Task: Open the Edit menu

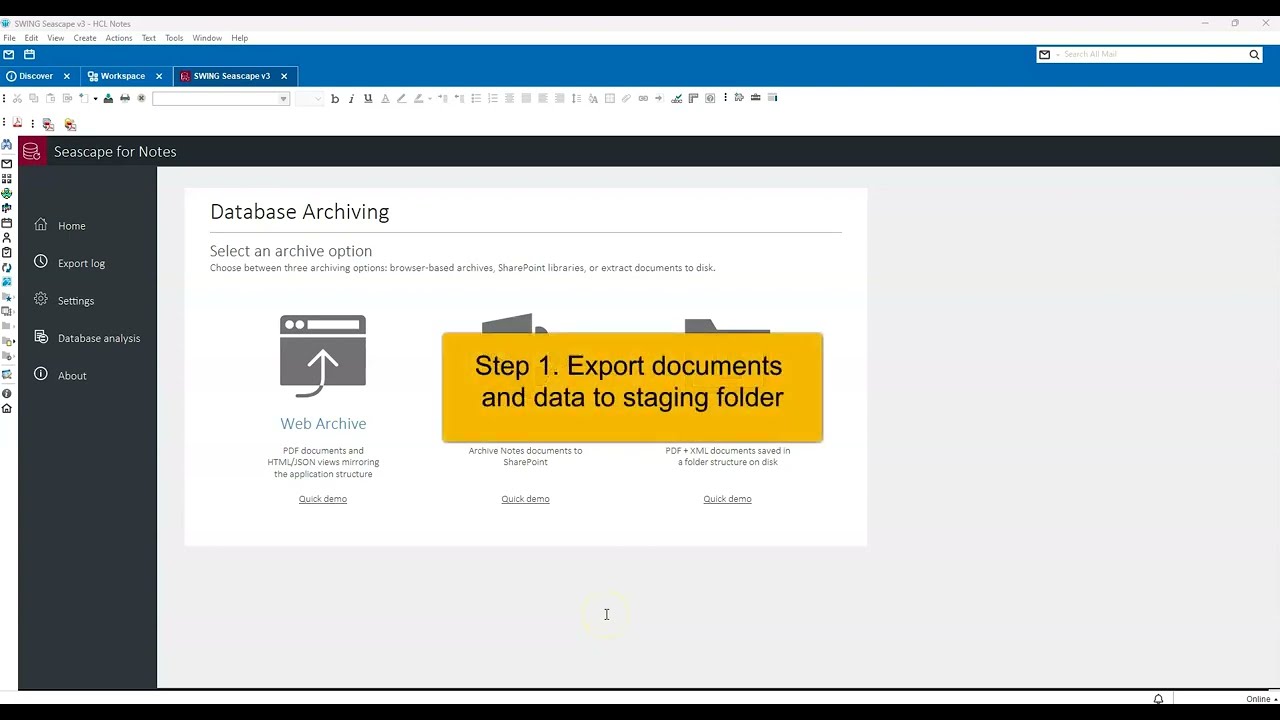Action: tap(31, 38)
